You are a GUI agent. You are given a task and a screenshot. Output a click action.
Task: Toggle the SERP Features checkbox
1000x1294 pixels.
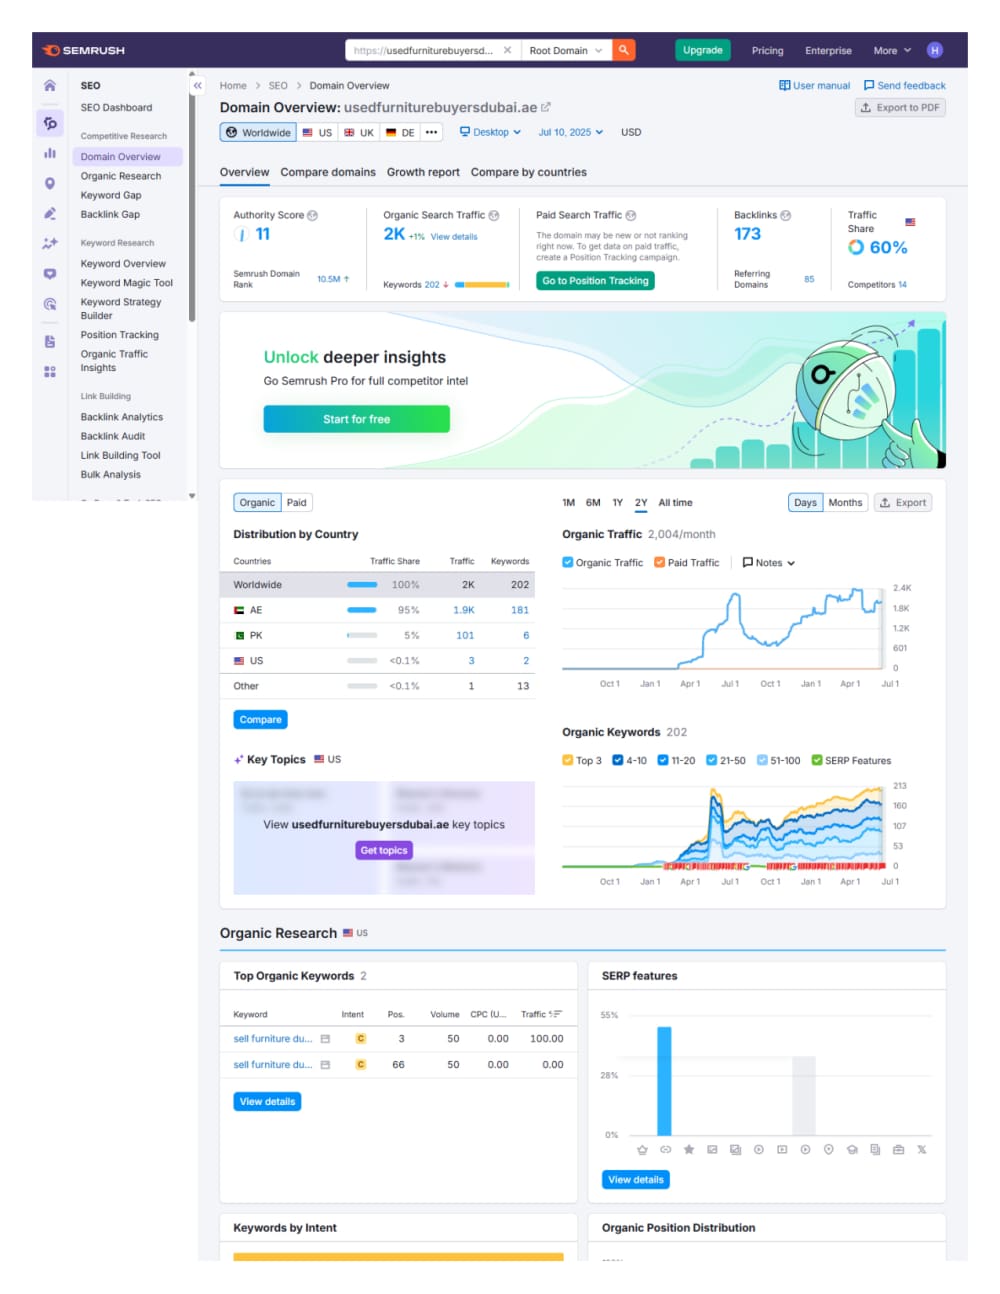click(x=817, y=760)
